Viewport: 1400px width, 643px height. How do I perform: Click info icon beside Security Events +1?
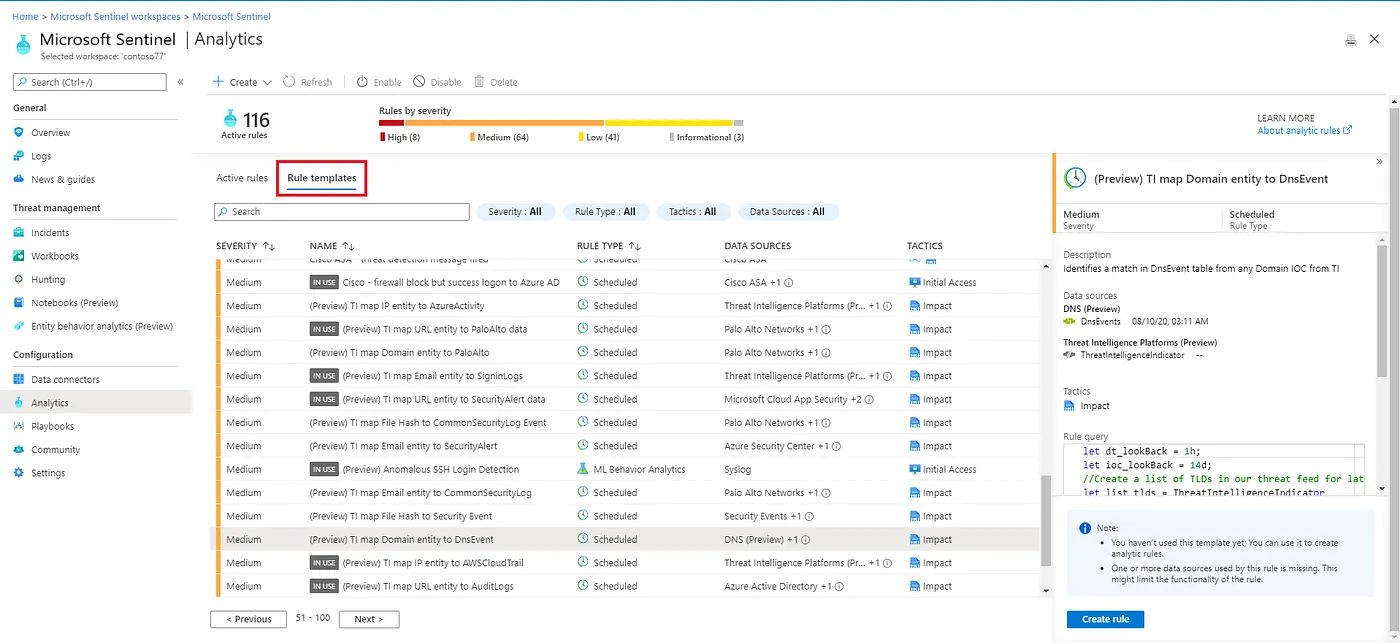[810, 516]
